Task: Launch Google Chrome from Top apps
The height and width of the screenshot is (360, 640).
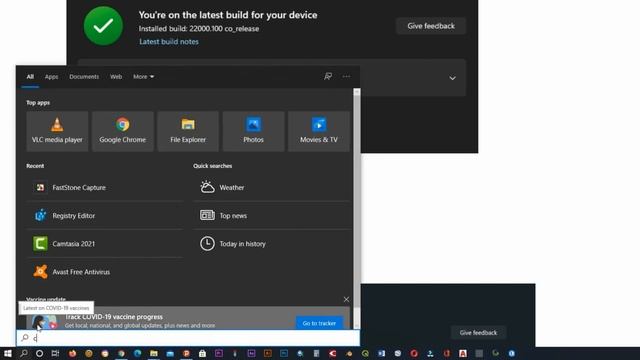Action: 122,131
